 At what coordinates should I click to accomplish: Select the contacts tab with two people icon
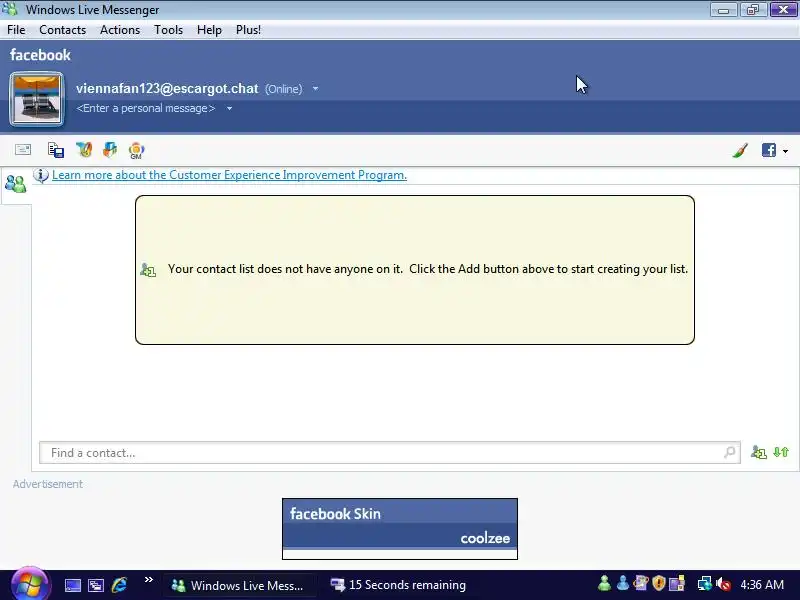pos(15,184)
